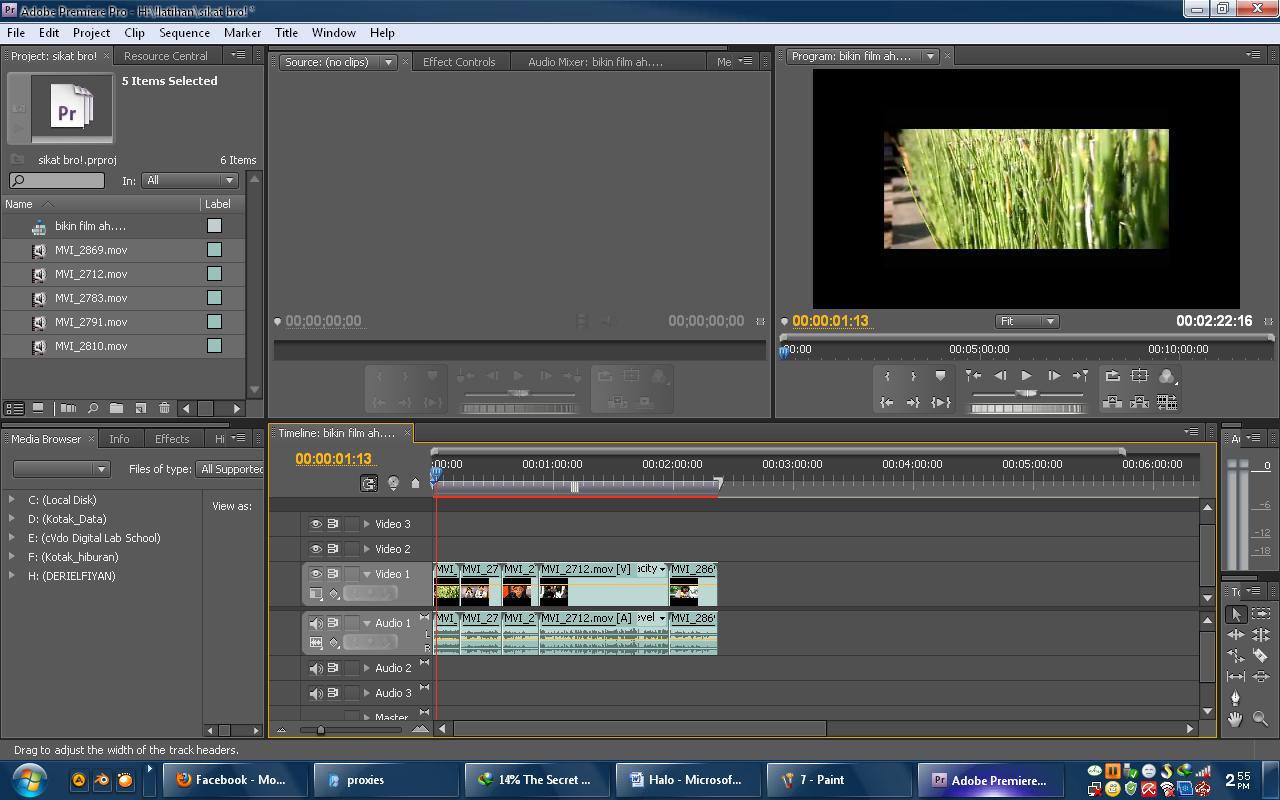The height and width of the screenshot is (800, 1280).
Task: Switch Project panel to Icon View
Action: click(38, 408)
